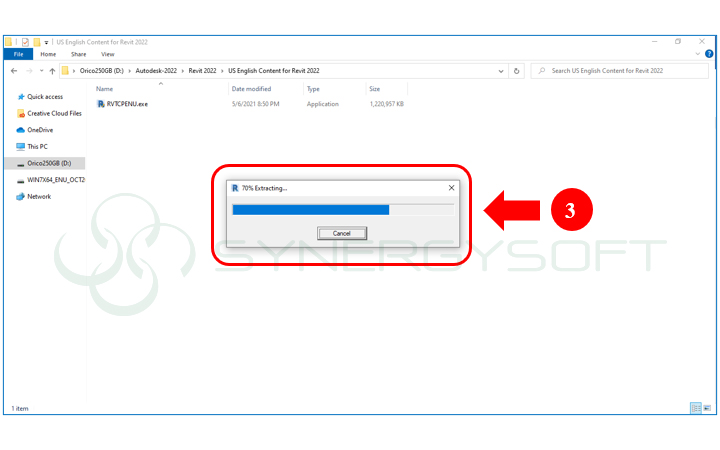
Task: Open recent locations dropdown arrow
Action: (x=41, y=71)
